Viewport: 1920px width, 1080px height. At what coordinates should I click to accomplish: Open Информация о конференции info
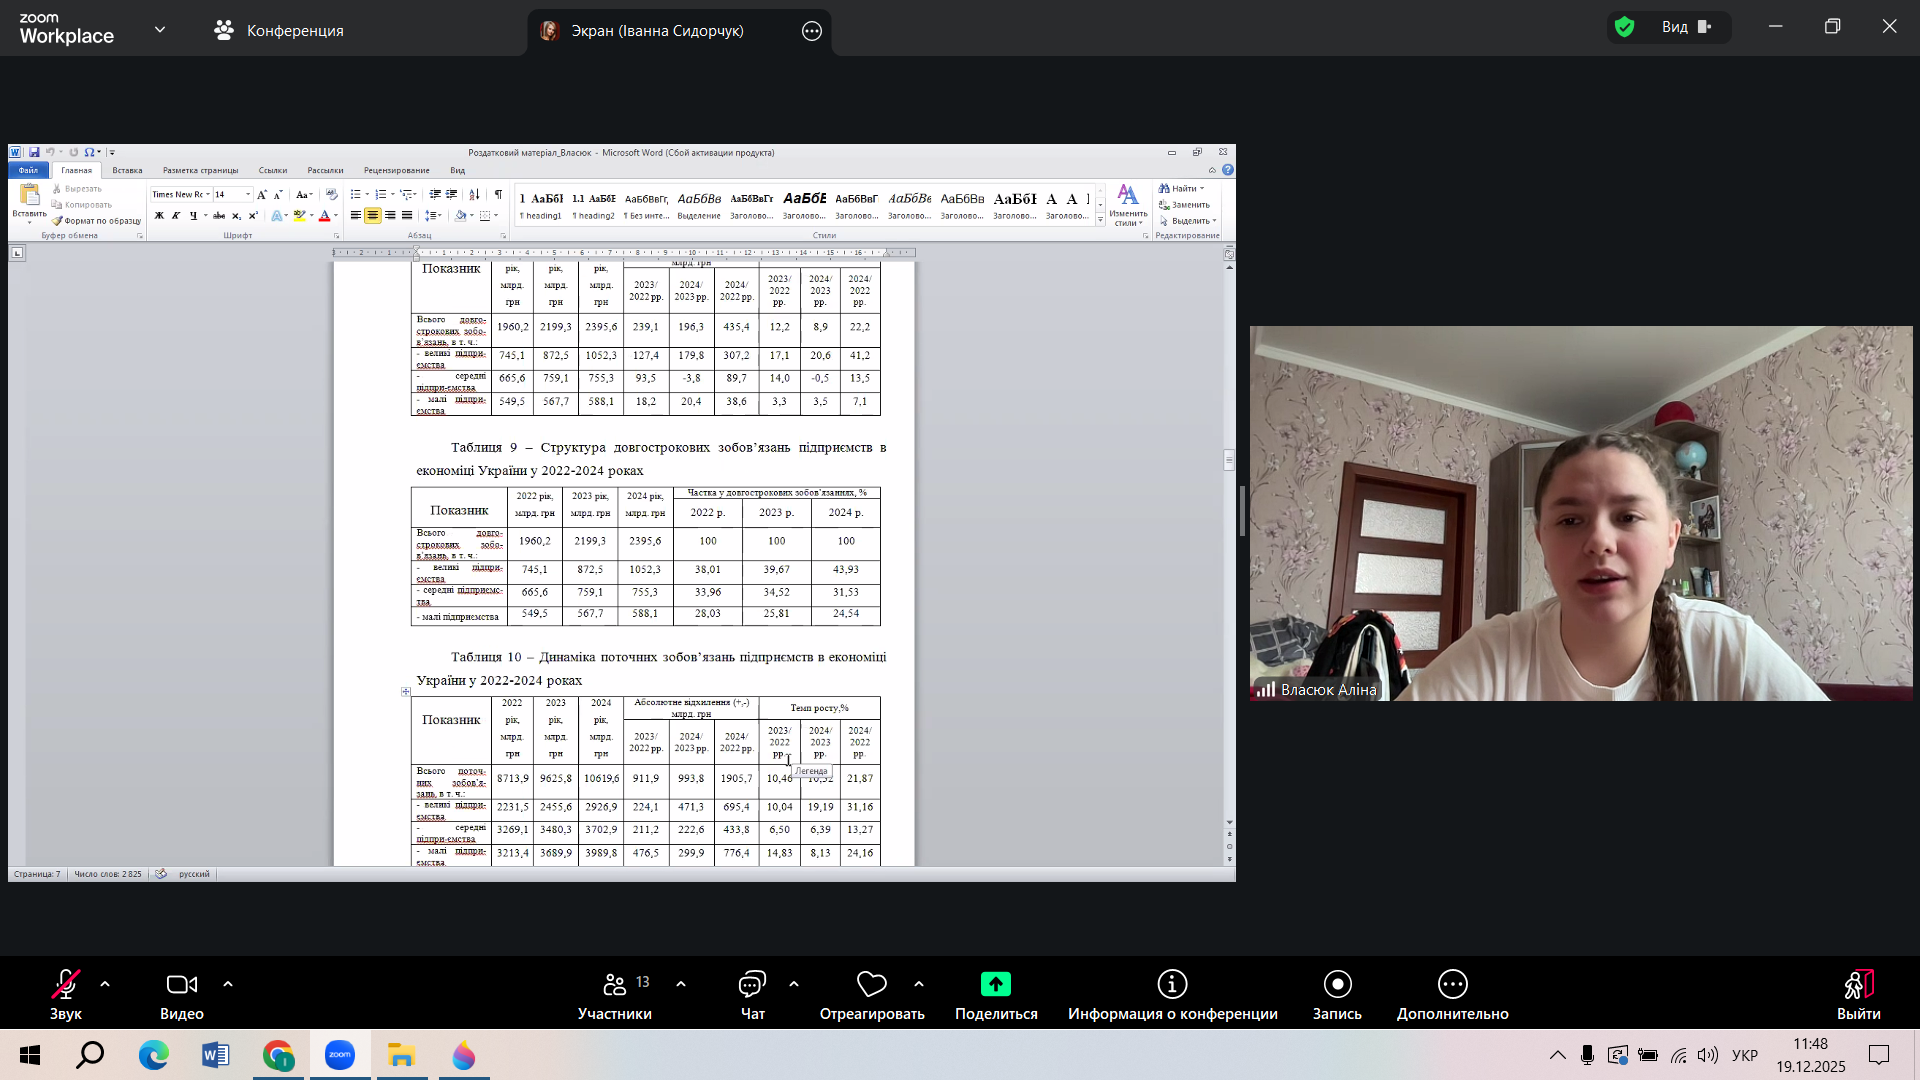pos(1172,986)
